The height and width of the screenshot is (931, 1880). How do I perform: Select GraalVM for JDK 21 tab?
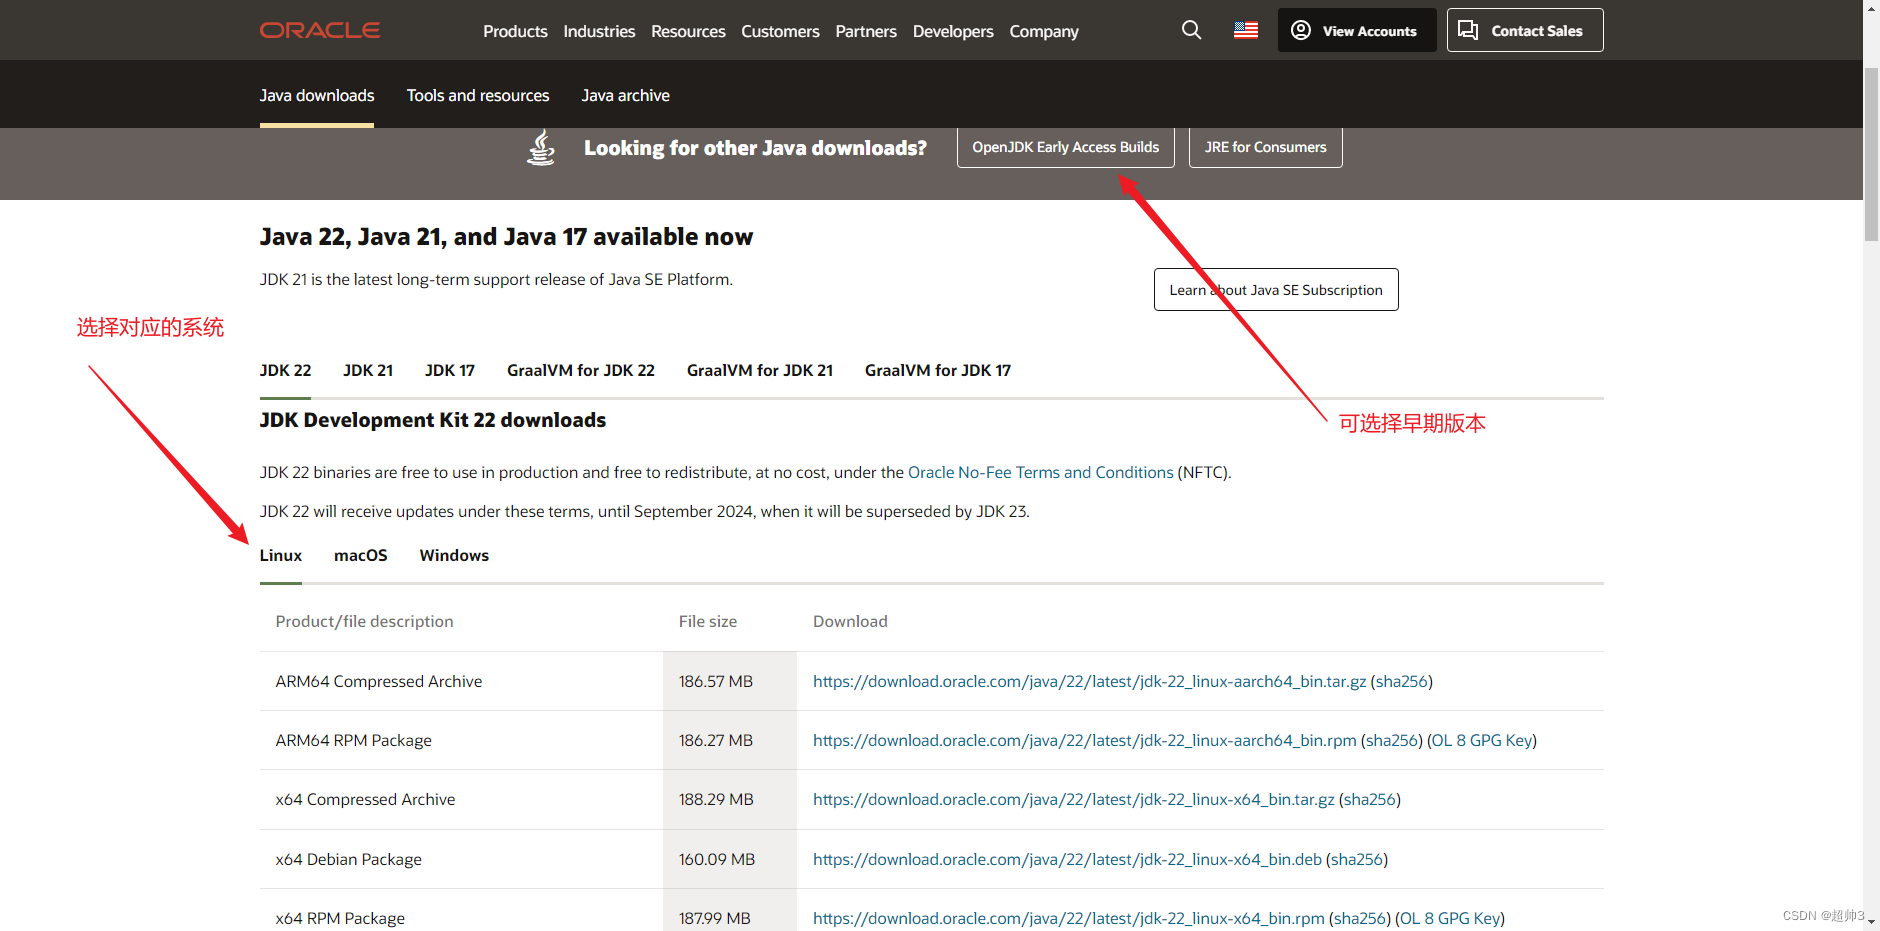tap(760, 370)
